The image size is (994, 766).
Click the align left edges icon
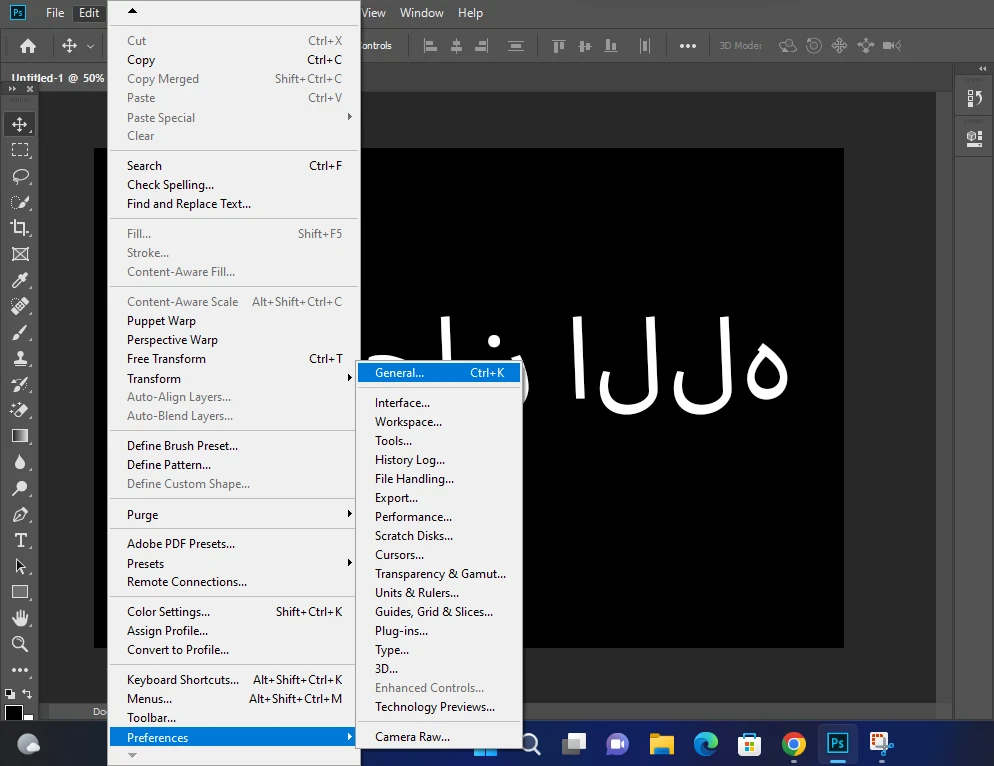point(430,46)
